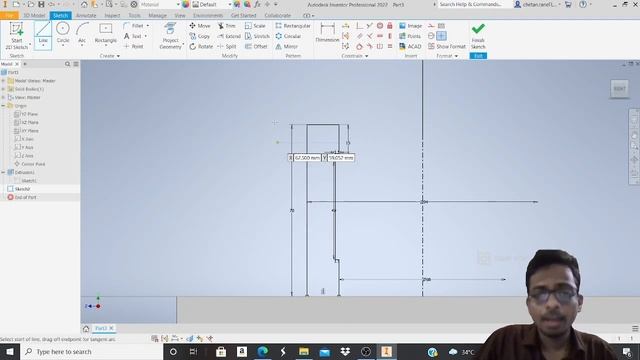
Task: Activate the Stretch command
Action: (x=257, y=36)
